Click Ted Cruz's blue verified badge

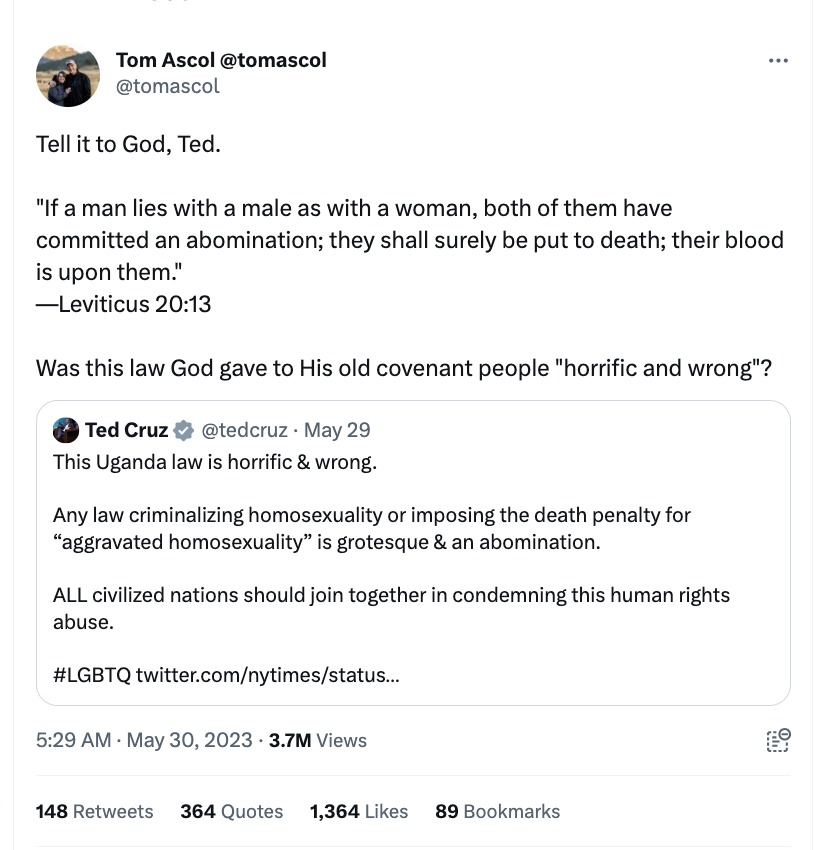(x=183, y=430)
